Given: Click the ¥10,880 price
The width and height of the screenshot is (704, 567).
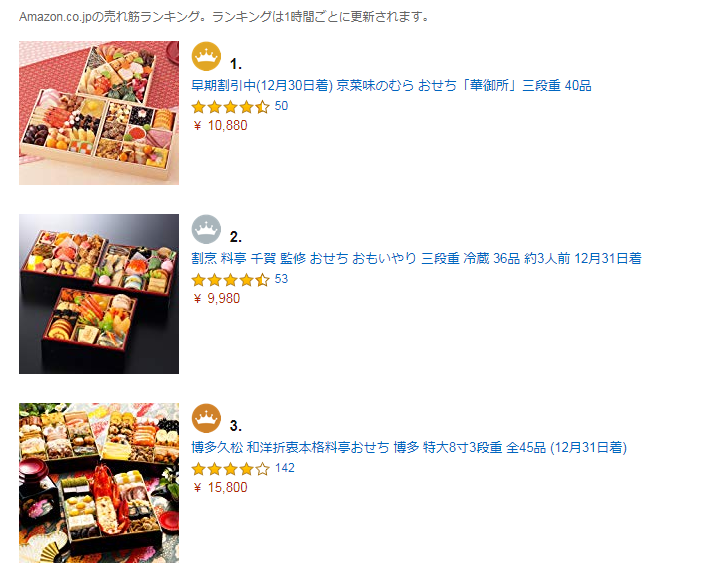Looking at the screenshot, I should click(x=220, y=125).
